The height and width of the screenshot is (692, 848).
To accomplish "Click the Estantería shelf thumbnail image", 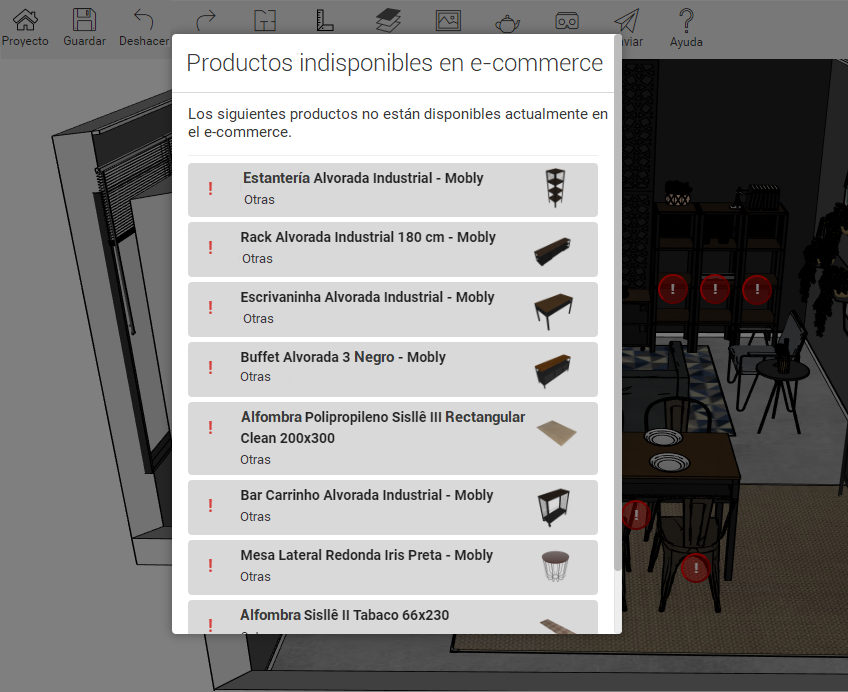I will (555, 188).
